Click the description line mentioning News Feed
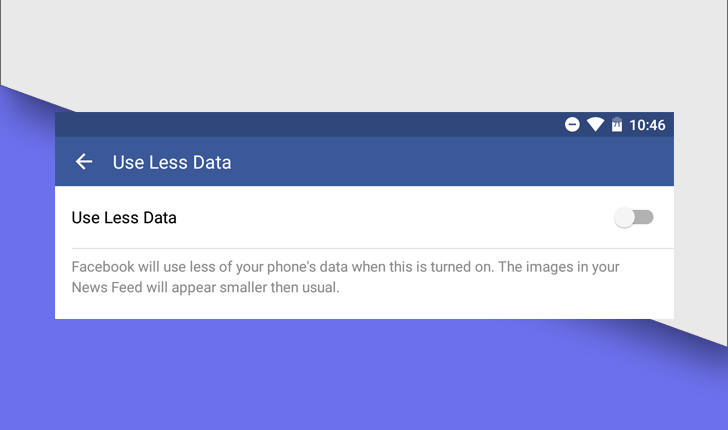Image resolution: width=728 pixels, height=430 pixels. [205, 288]
